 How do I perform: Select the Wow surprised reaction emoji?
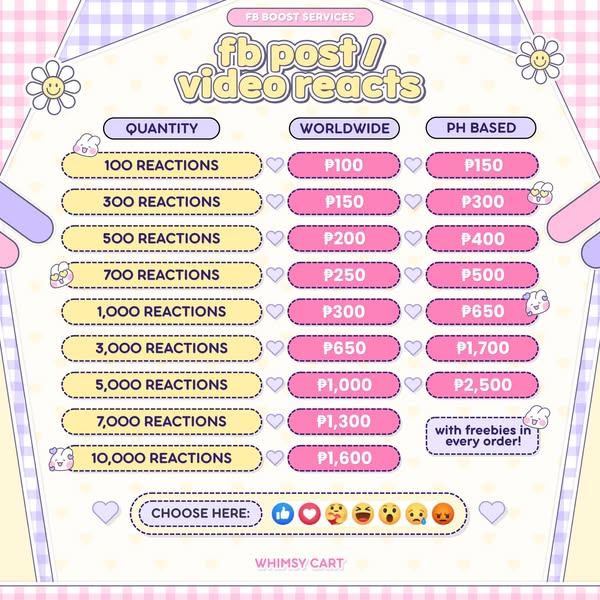pyautogui.click(x=389, y=514)
